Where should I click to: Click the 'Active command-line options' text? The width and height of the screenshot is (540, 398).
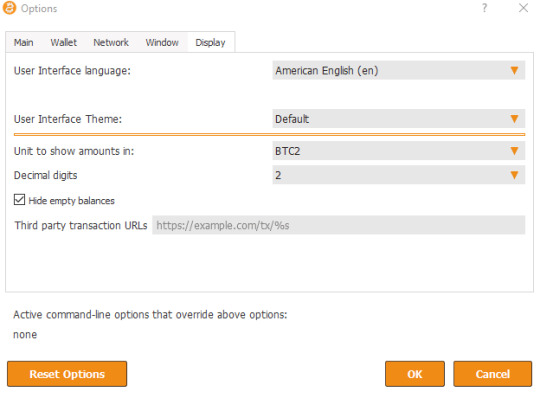pos(150,315)
